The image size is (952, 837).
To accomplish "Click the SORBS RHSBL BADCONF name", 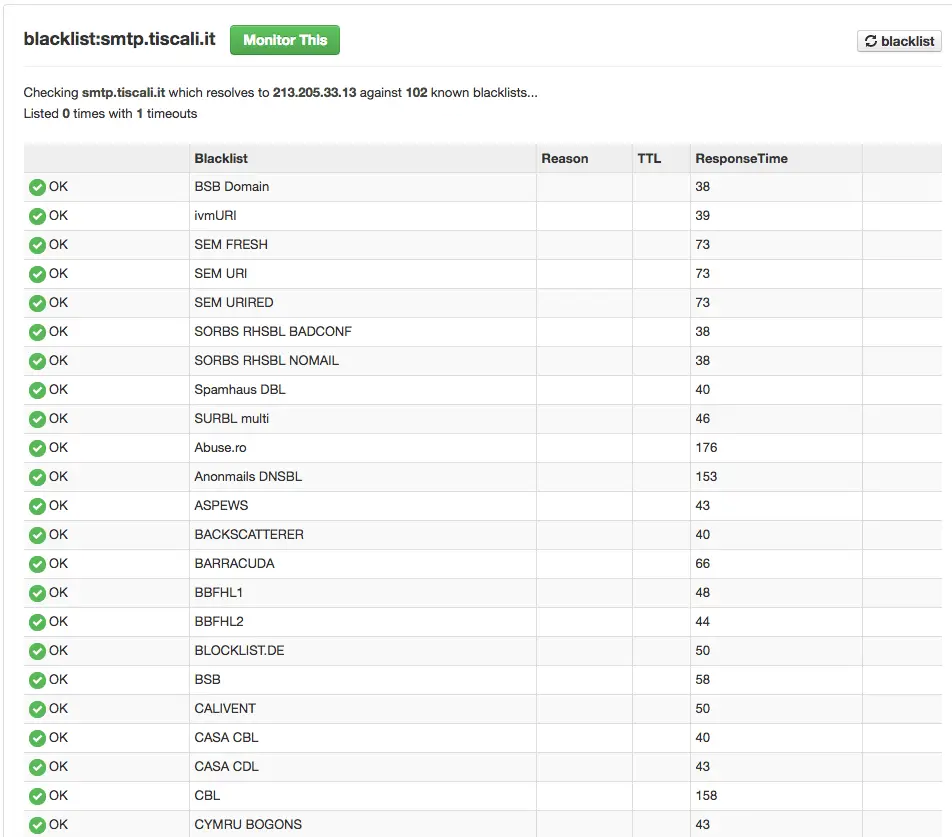I will point(273,331).
